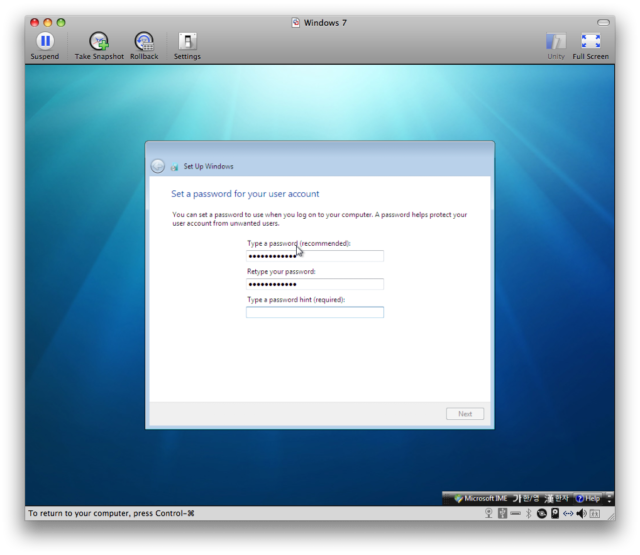
Task: Click the flat port device status icon
Action: pyautogui.click(x=516, y=513)
